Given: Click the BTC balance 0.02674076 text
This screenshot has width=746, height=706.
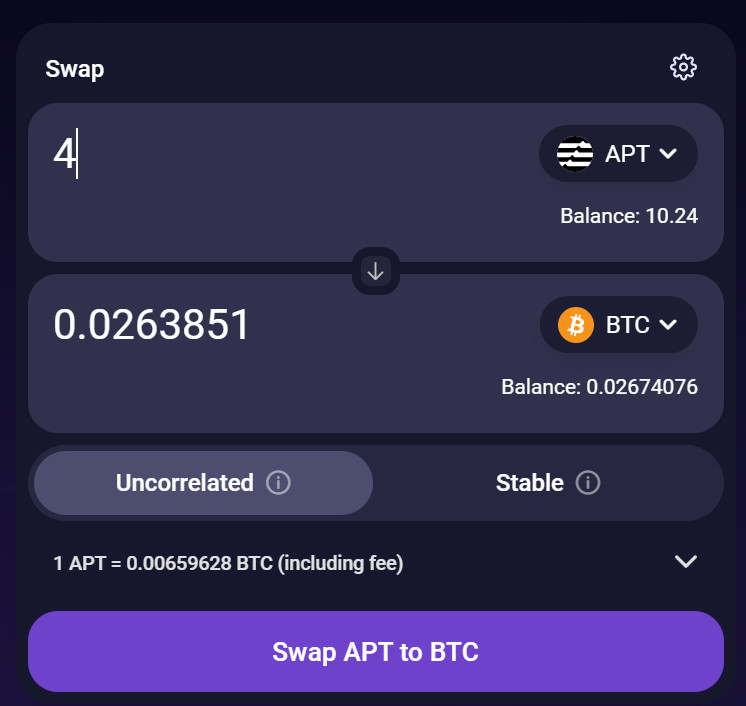Looking at the screenshot, I should coord(599,387).
